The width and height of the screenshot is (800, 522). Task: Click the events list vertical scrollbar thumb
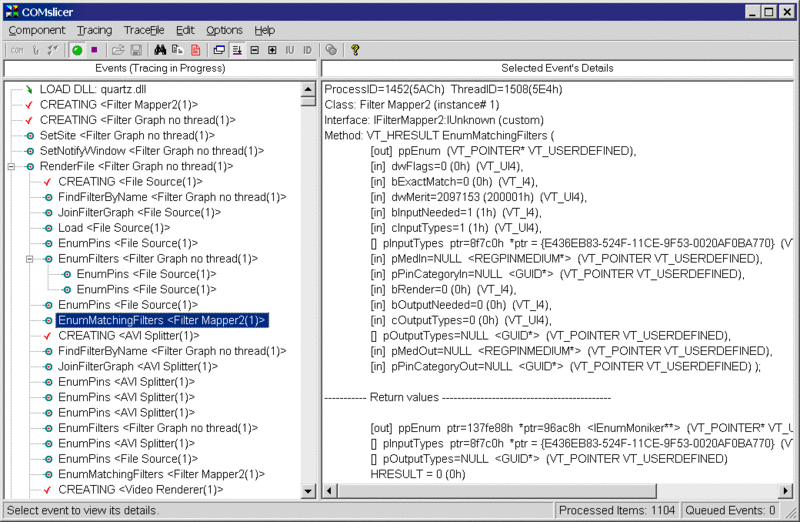[308, 101]
